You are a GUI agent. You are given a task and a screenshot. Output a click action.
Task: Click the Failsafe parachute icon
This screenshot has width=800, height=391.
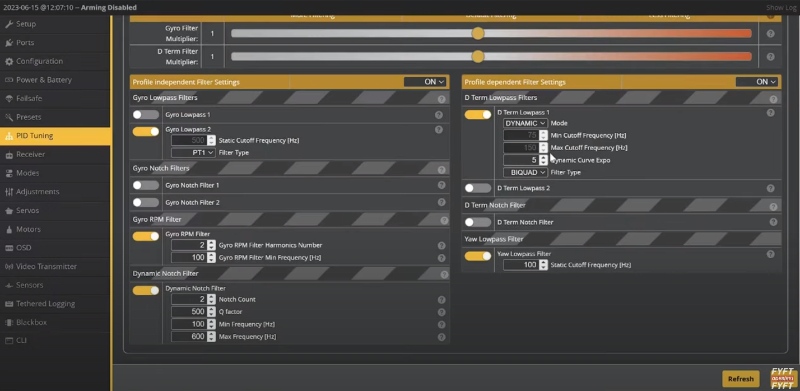click(9, 99)
